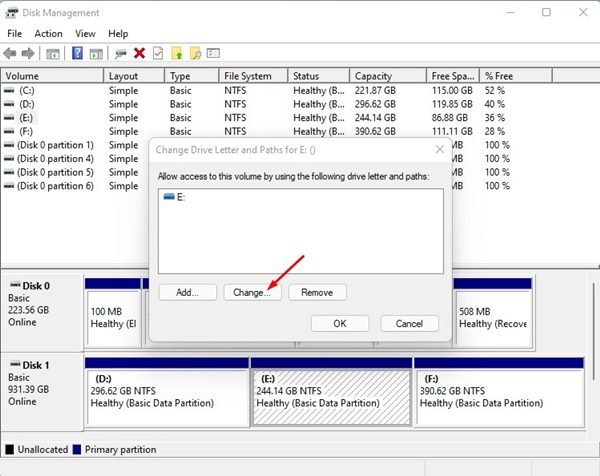Image resolution: width=600 pixels, height=476 pixels.
Task: Click the Remove button in the dialog
Action: 317,293
